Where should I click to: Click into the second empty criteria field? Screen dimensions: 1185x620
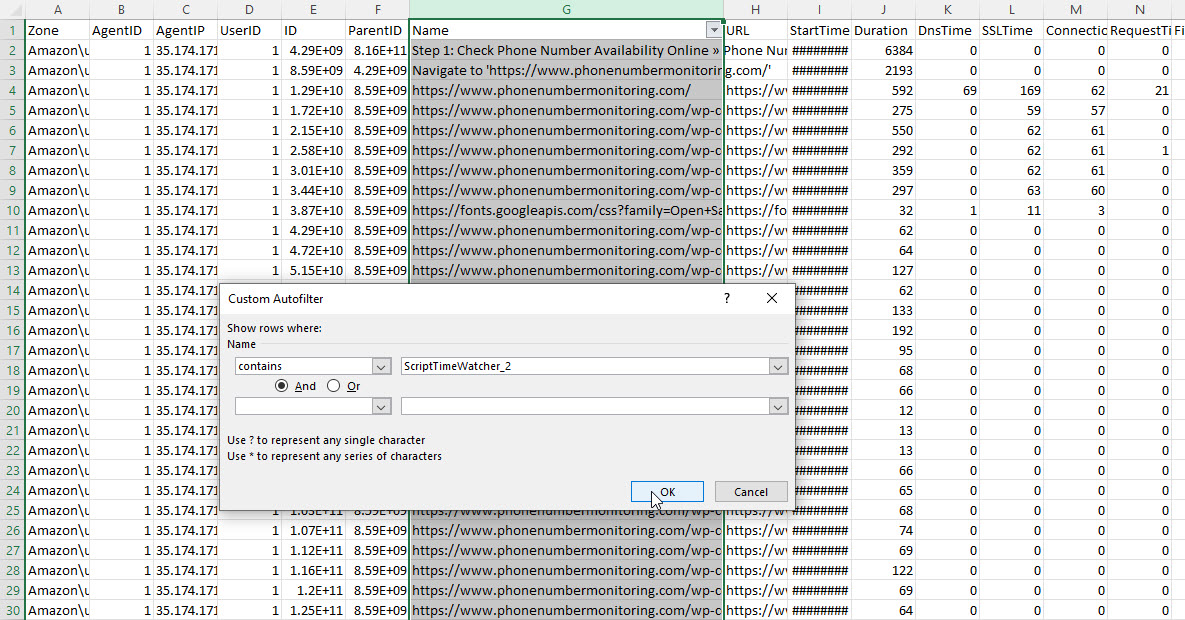pos(584,406)
